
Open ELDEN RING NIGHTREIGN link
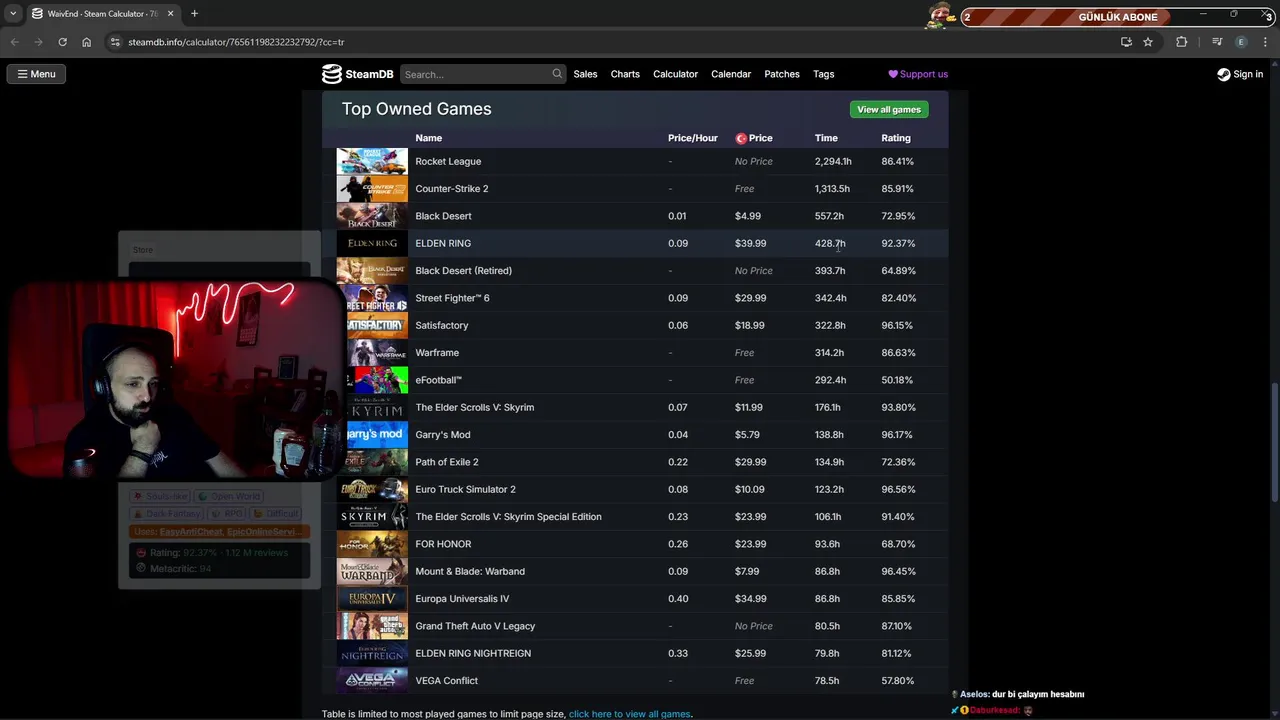[473, 653]
